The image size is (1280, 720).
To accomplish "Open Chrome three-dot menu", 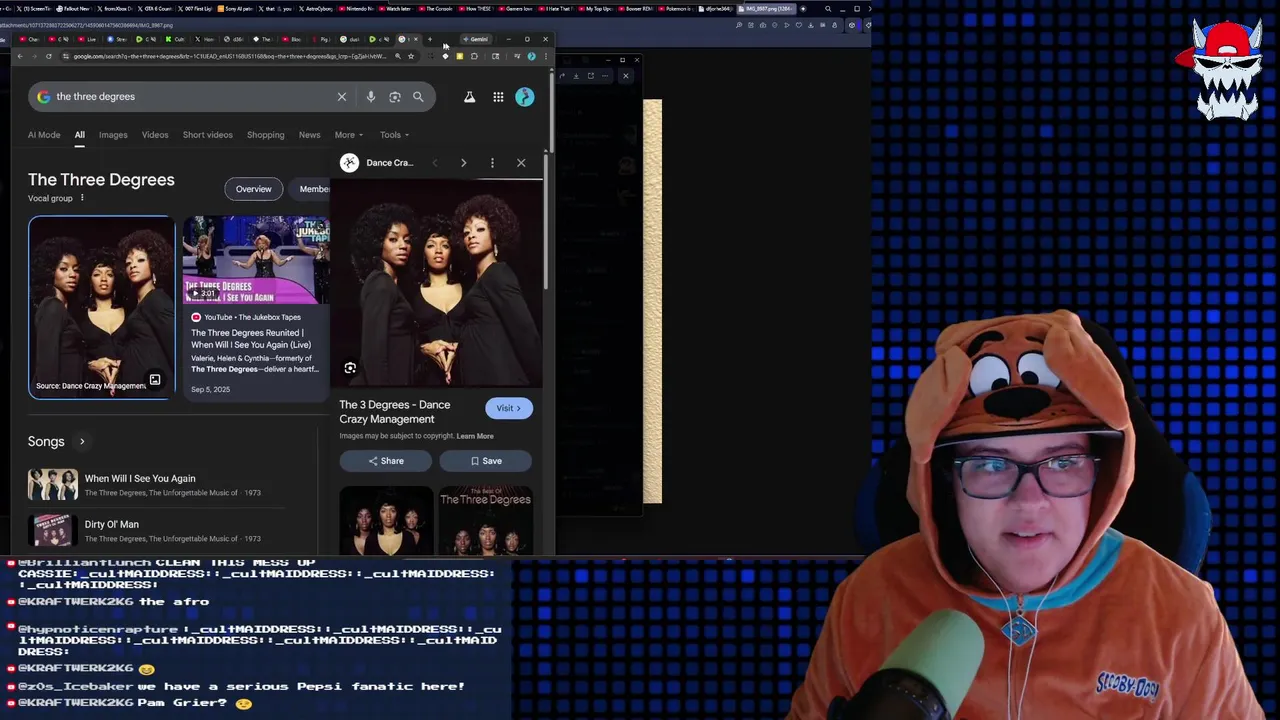I will (x=545, y=56).
